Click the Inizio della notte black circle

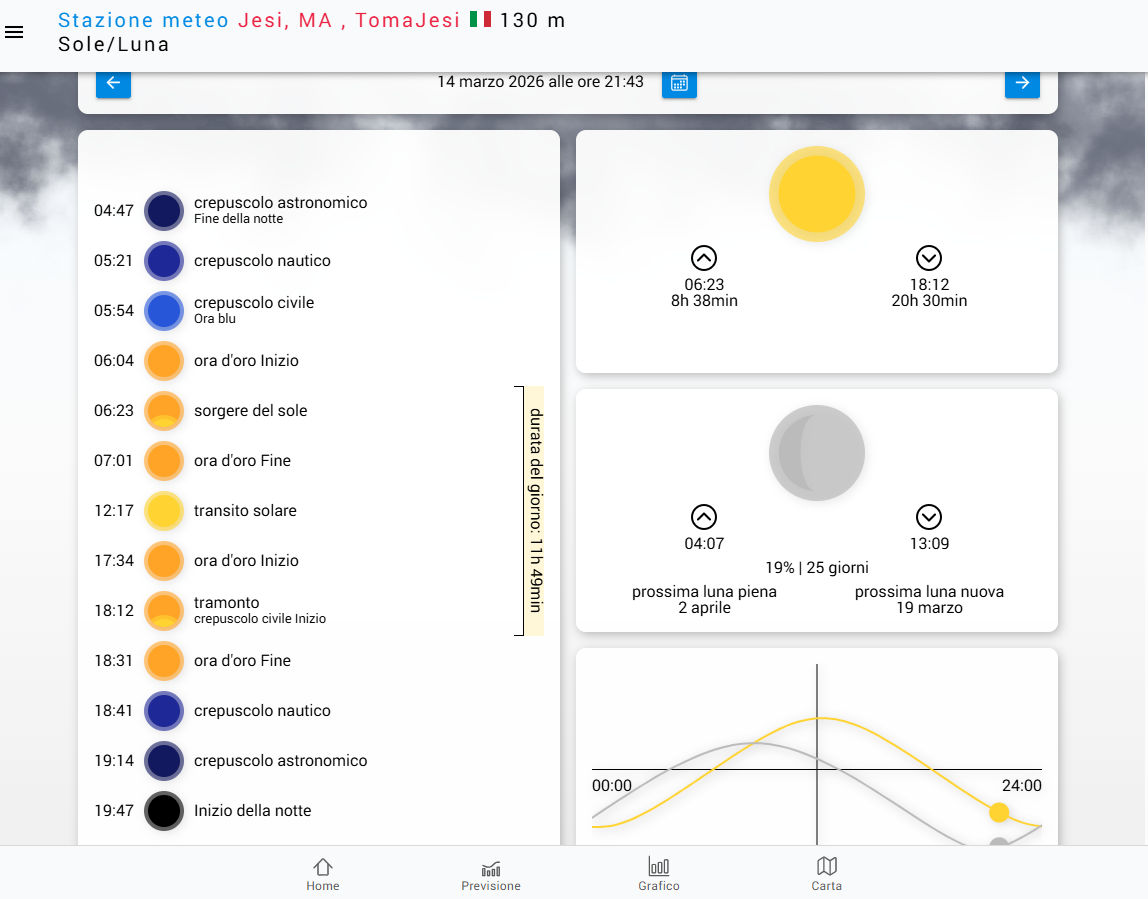coord(164,811)
